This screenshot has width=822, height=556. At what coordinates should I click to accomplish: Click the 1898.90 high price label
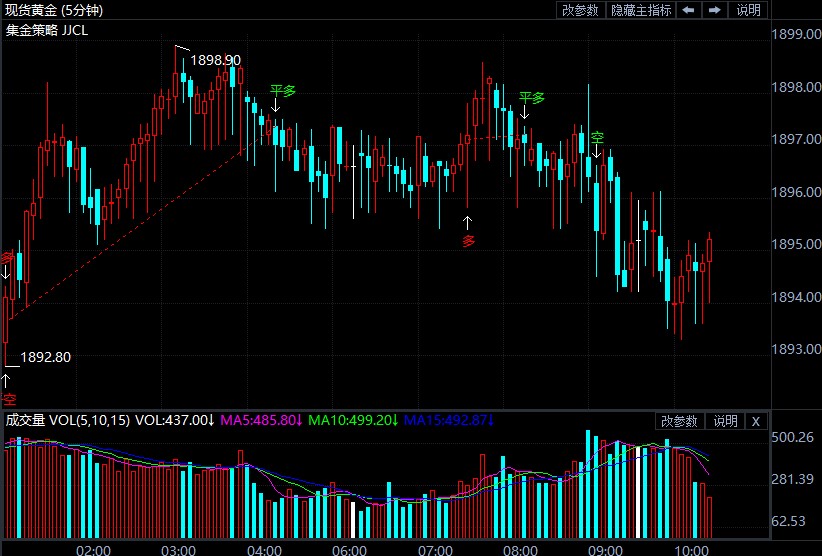tap(215, 60)
